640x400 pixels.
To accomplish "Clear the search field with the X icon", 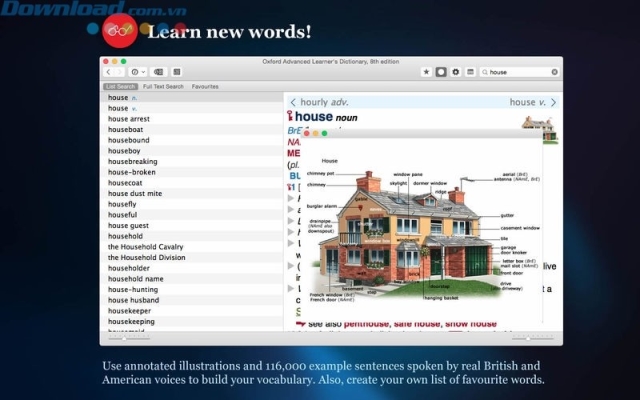I will [555, 72].
